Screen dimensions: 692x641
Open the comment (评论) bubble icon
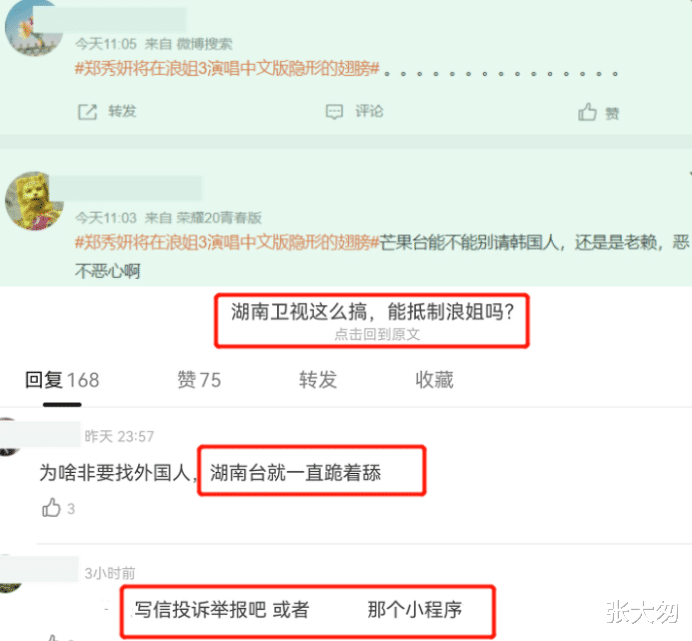tap(334, 112)
